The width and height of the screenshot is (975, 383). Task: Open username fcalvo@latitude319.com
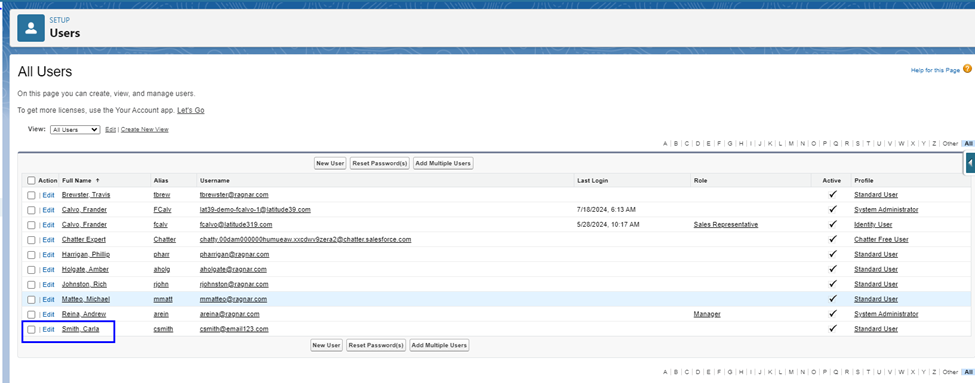236,224
